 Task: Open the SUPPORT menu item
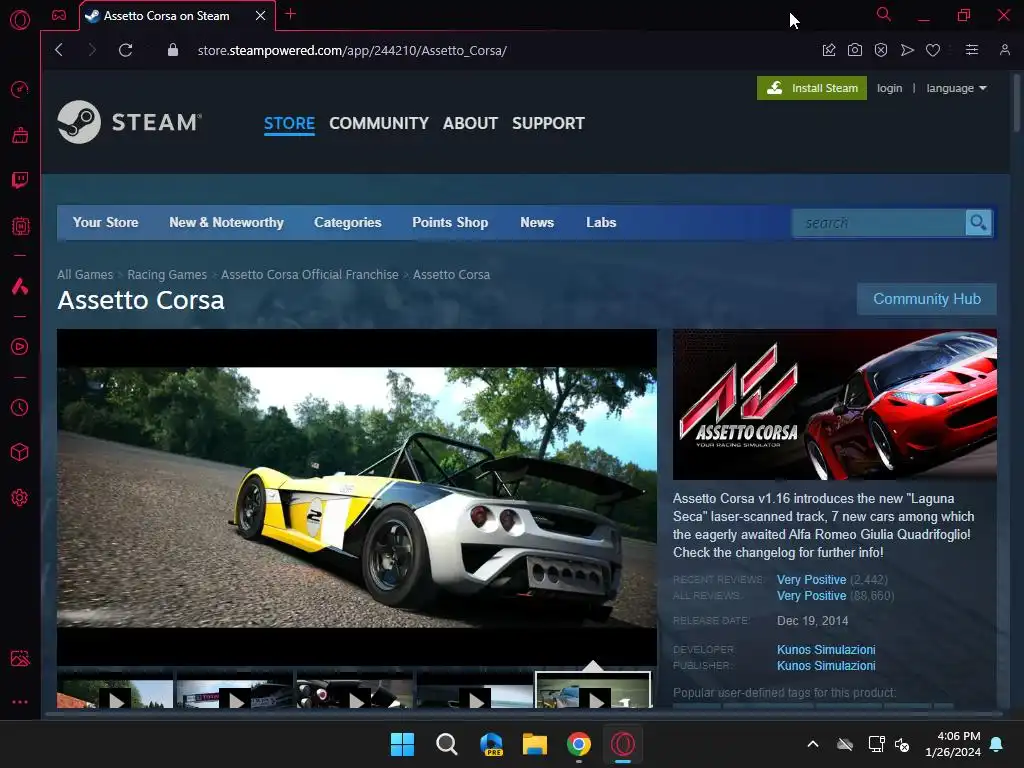tap(549, 123)
